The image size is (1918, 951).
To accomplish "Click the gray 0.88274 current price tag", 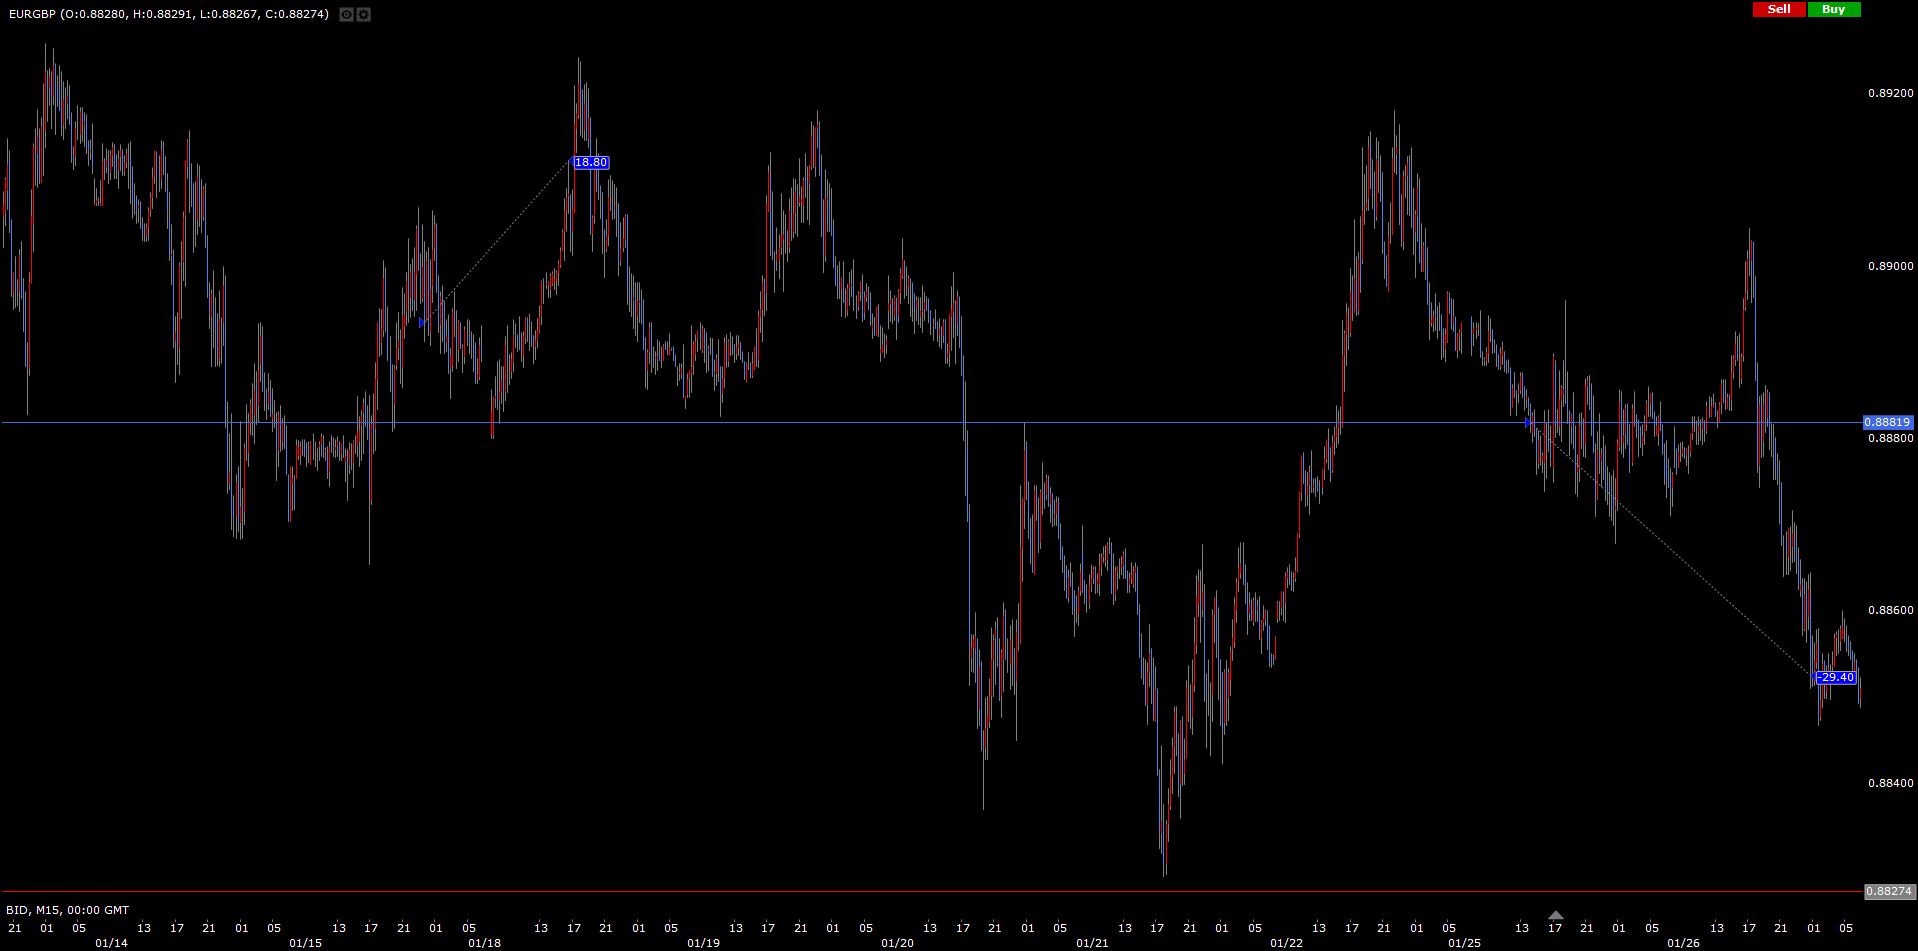I will click(x=1888, y=891).
